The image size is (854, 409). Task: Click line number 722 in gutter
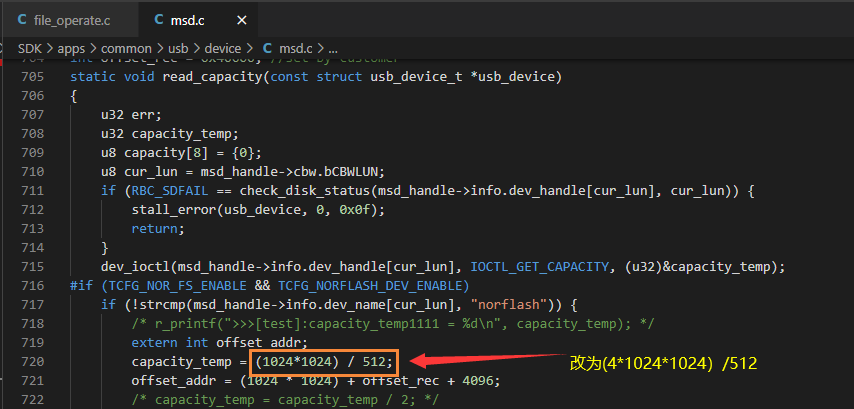point(32,400)
